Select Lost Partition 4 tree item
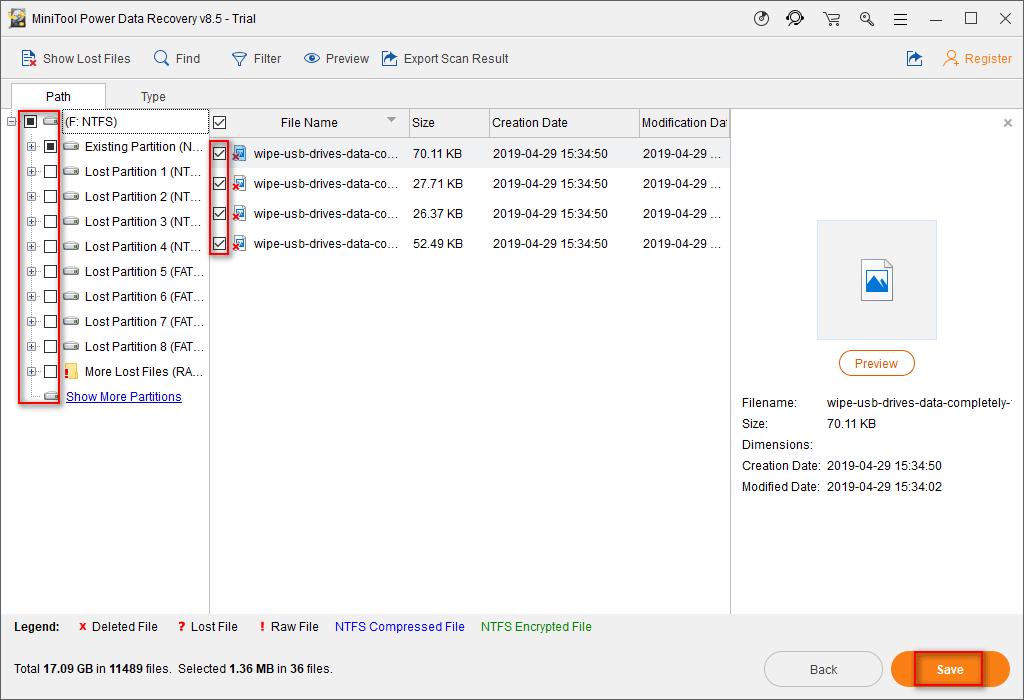Image resolution: width=1024 pixels, height=700 pixels. [143, 247]
